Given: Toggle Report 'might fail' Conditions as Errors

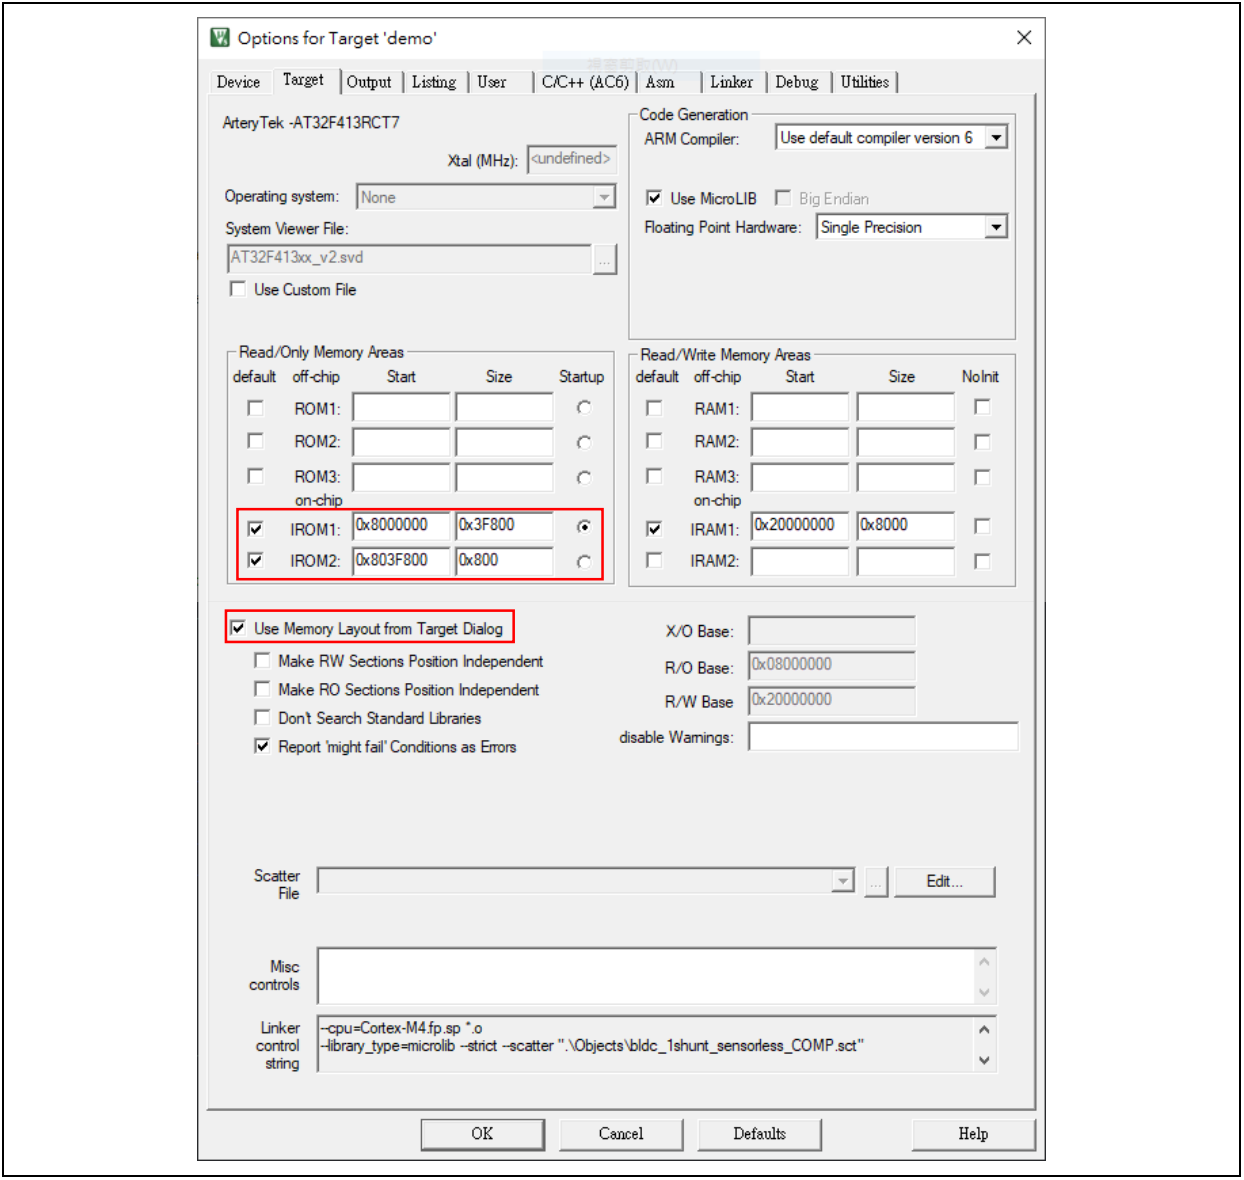Looking at the screenshot, I should (262, 746).
